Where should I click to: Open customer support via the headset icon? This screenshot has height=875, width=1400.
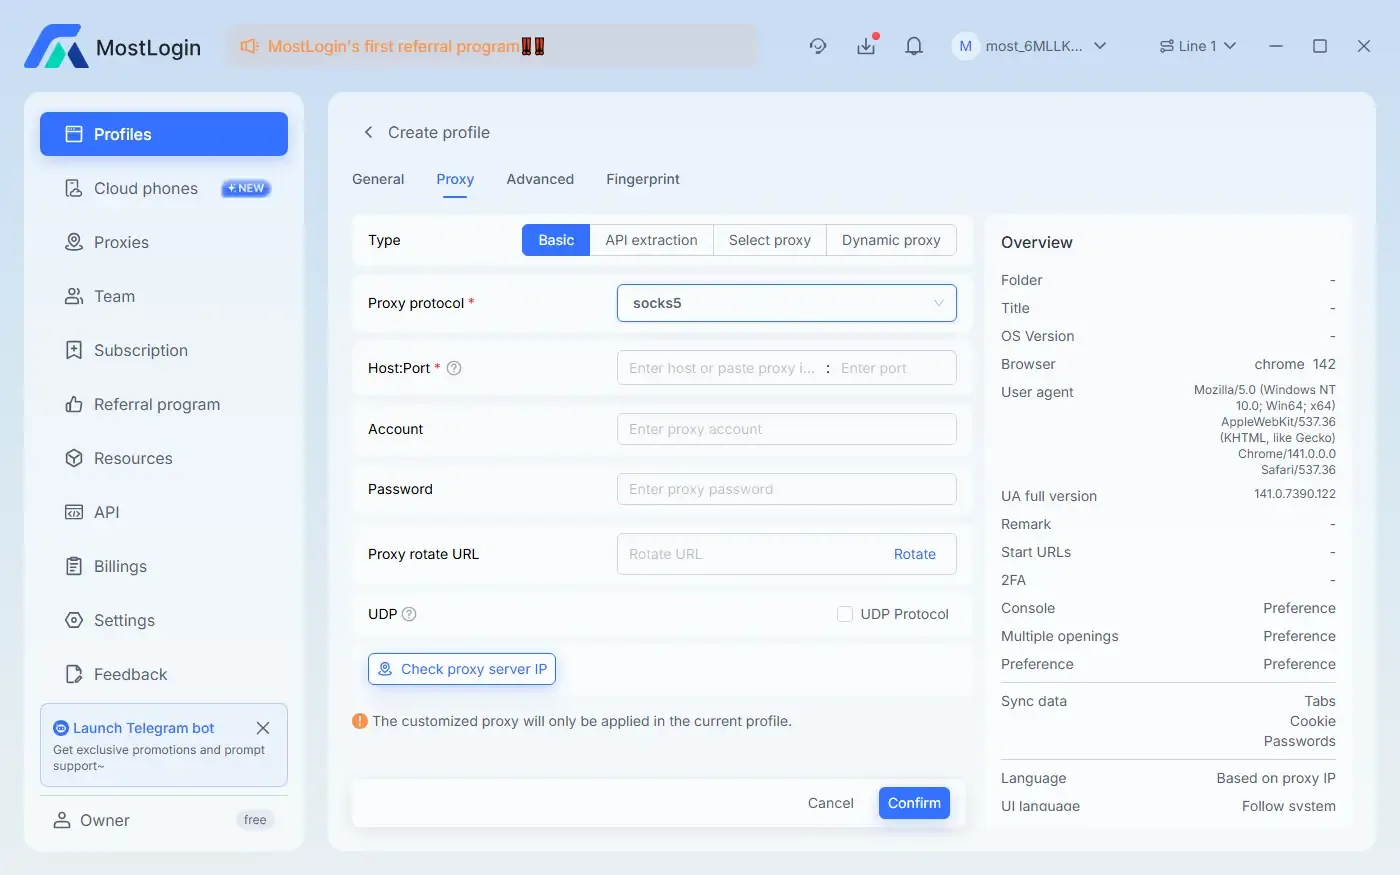tap(818, 46)
